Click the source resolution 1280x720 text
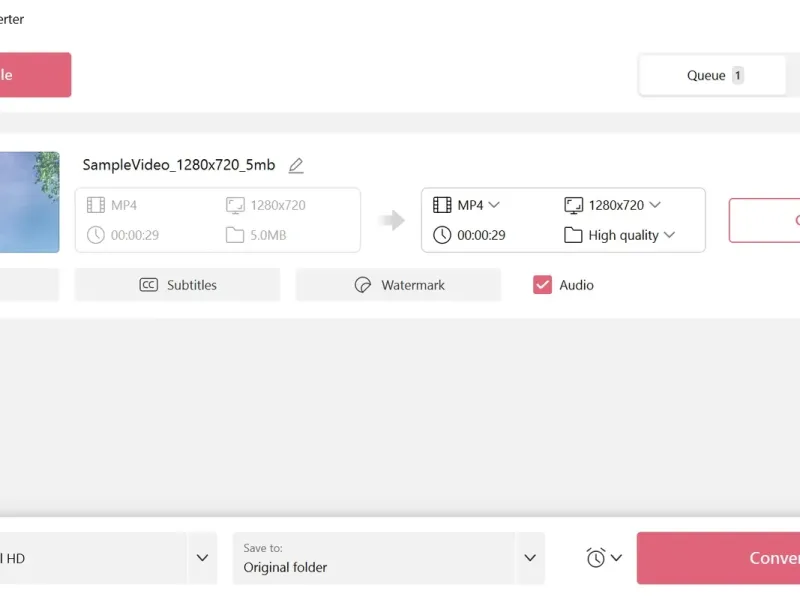This screenshot has width=800, height=600. pyautogui.click(x=278, y=205)
